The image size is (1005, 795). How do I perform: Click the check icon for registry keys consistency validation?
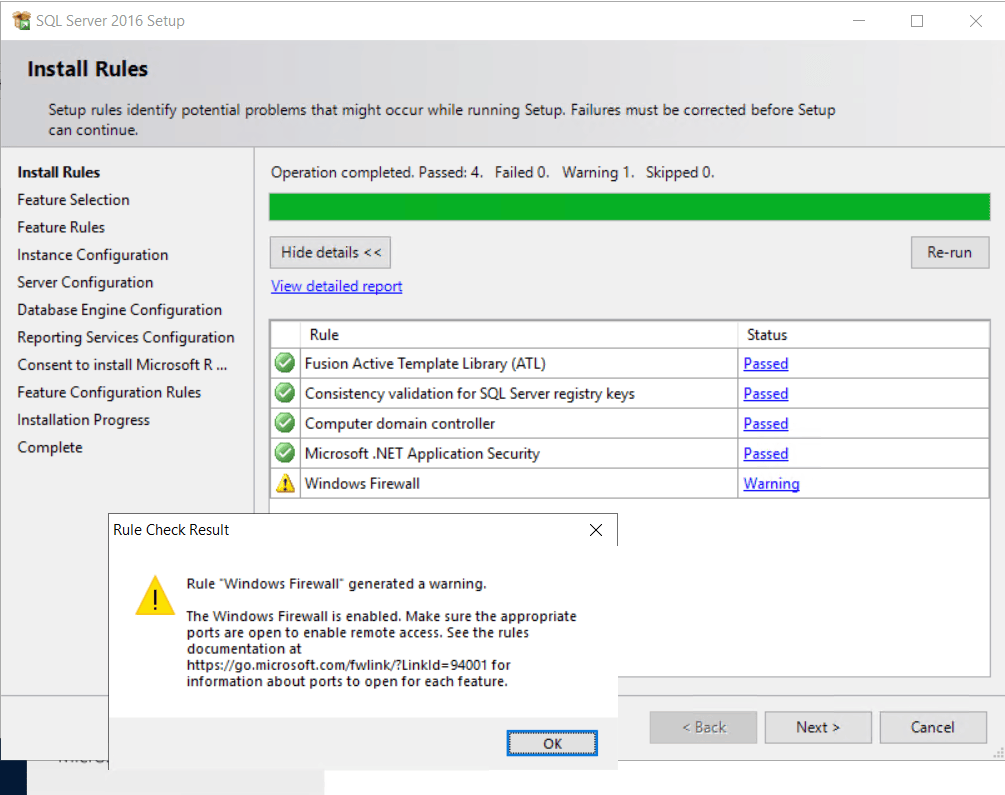(284, 393)
